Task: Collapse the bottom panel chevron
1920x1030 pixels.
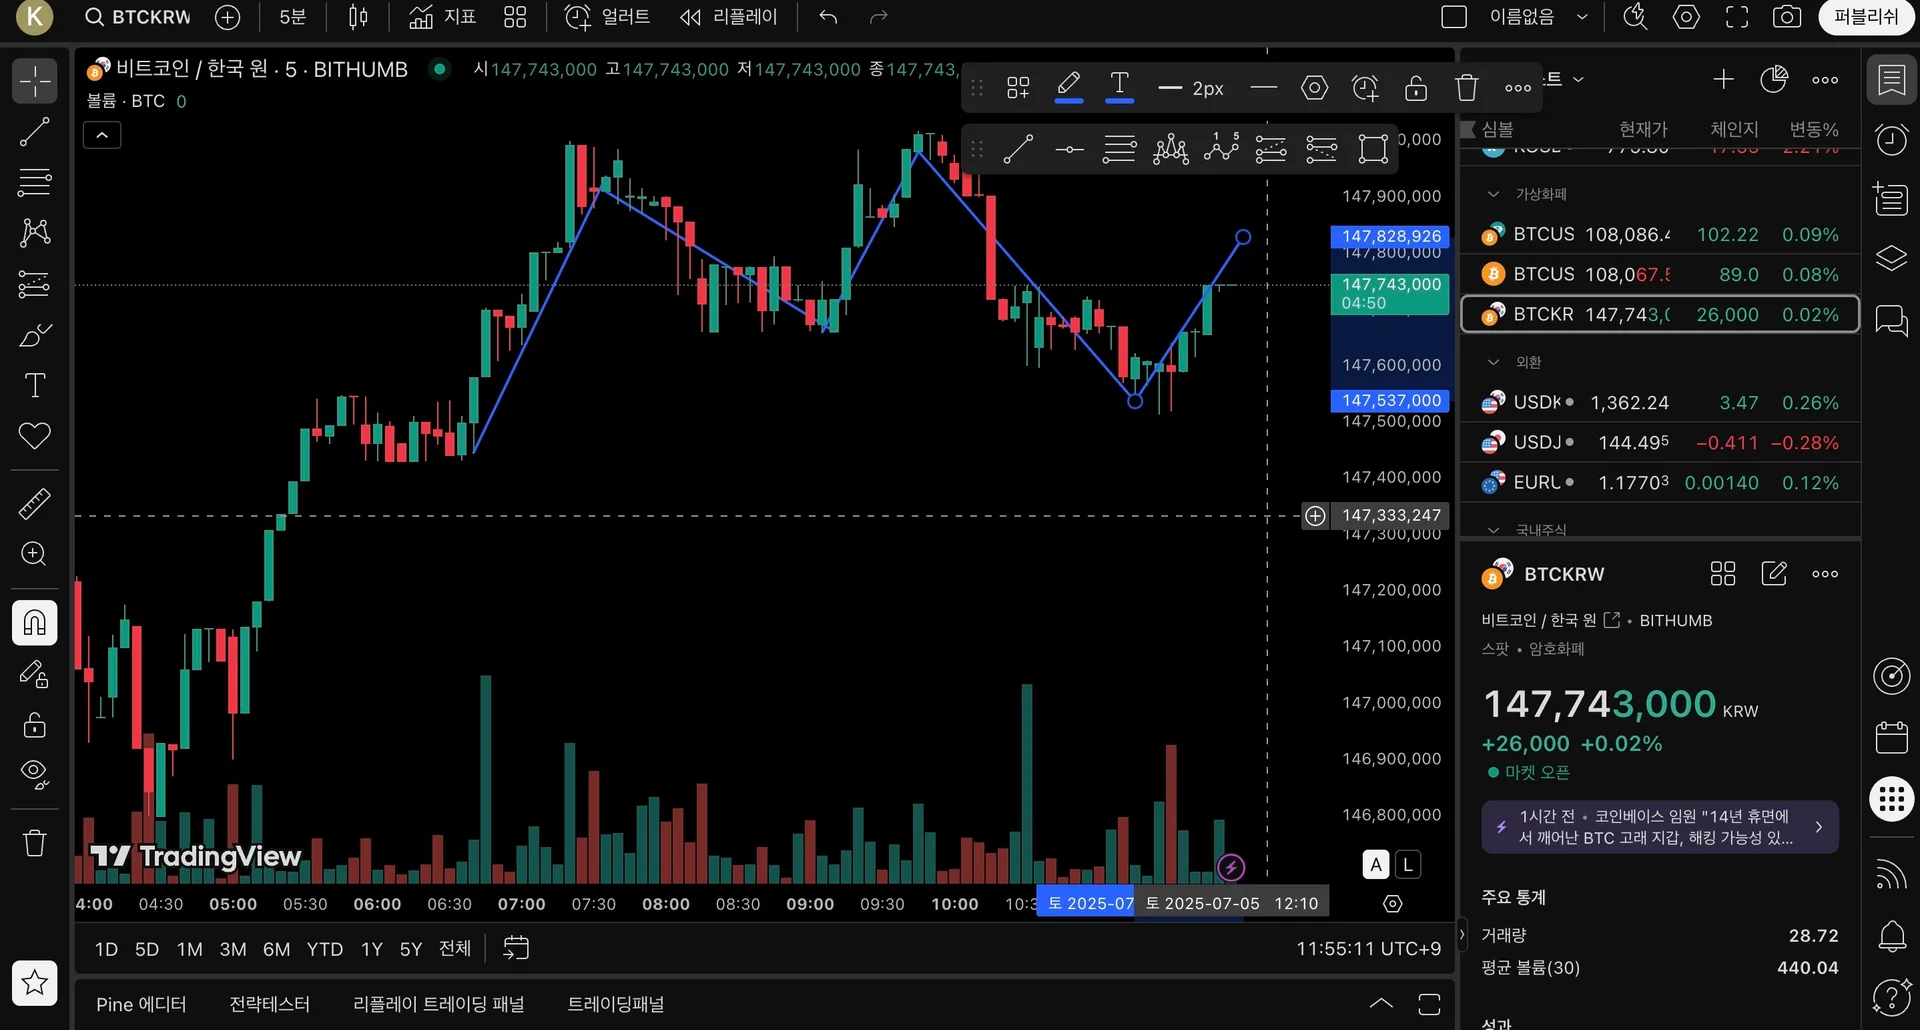Action: [1381, 1004]
